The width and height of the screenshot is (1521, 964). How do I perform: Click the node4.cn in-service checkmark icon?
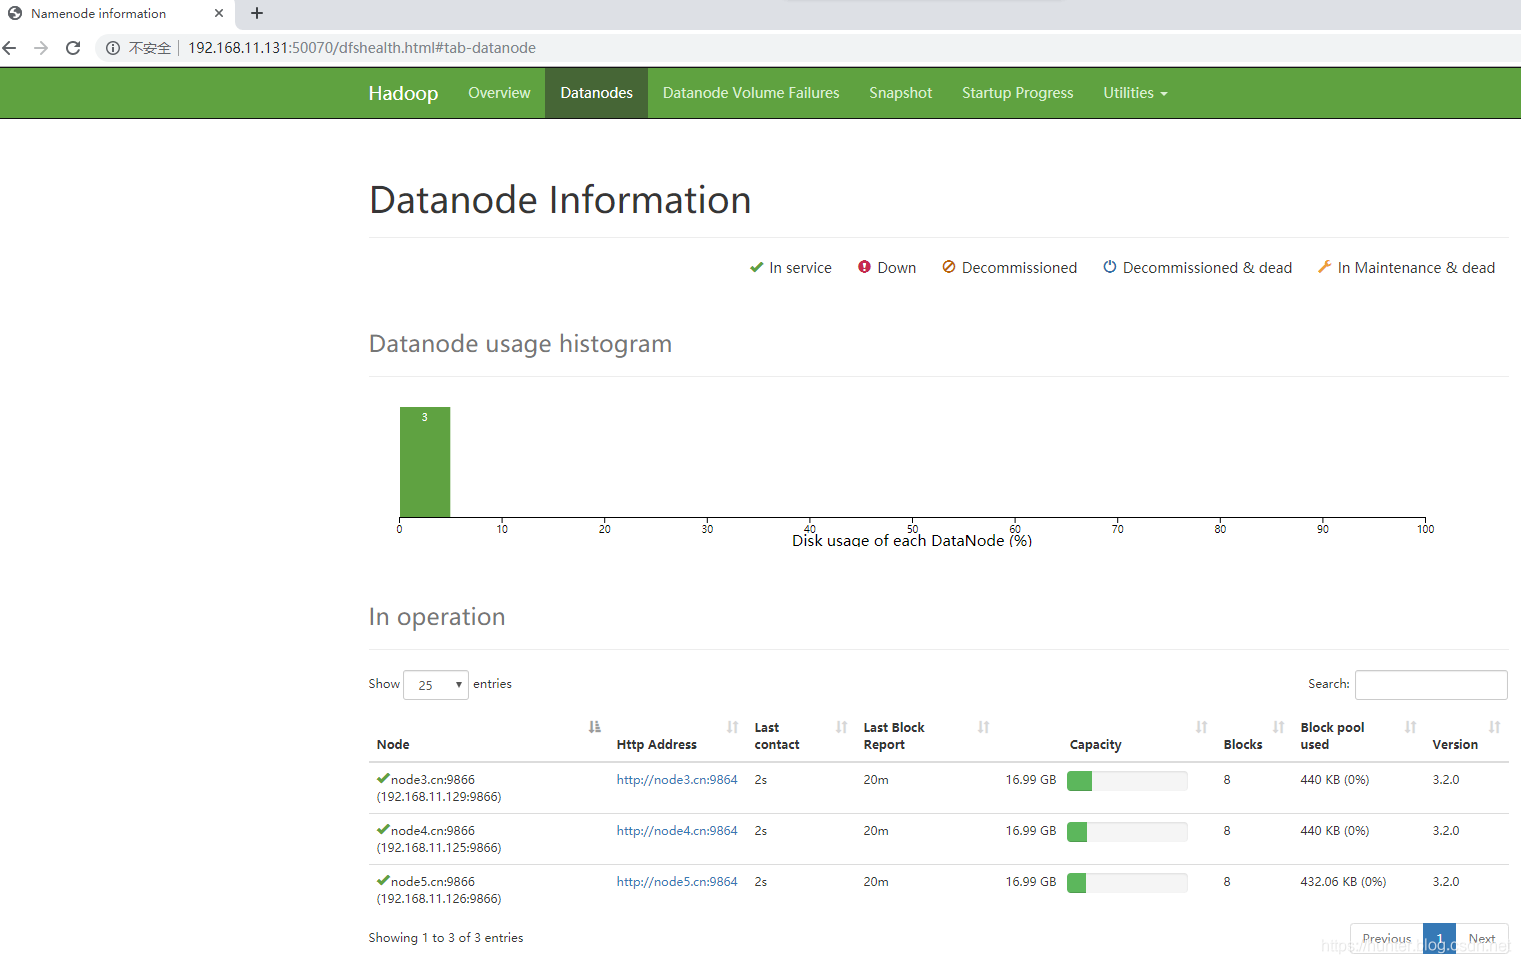point(383,828)
